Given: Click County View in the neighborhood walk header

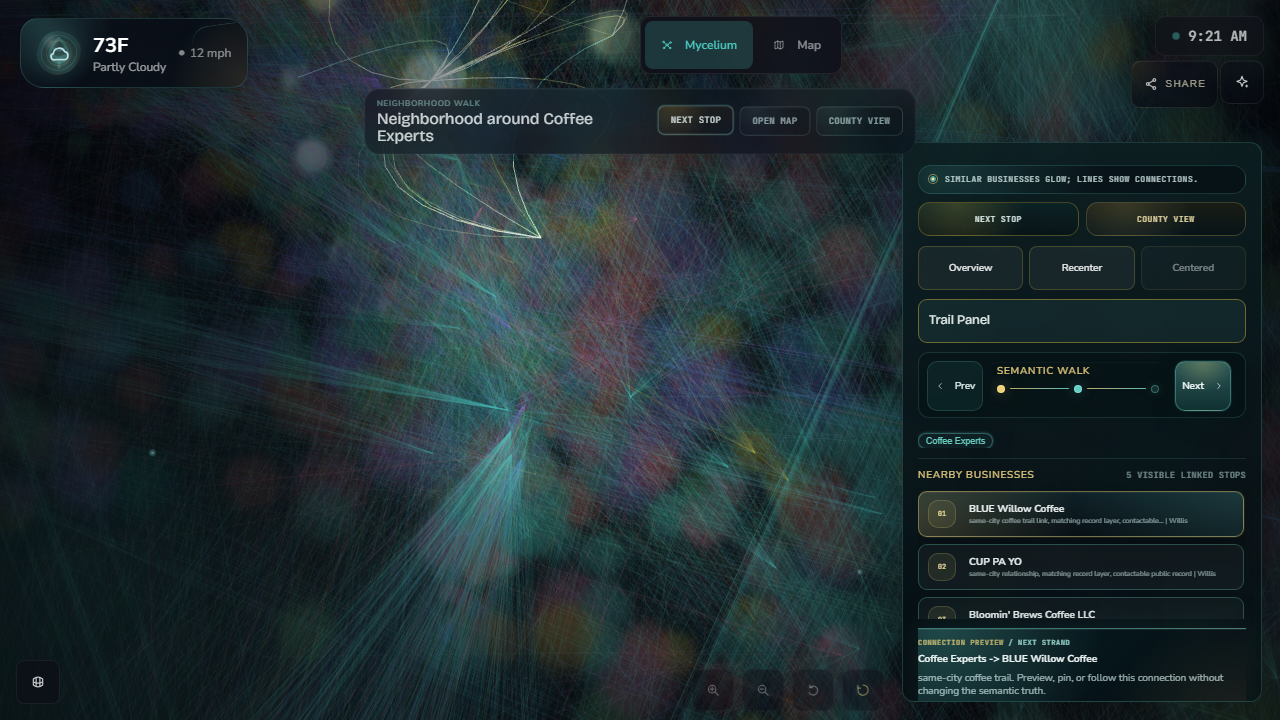Looking at the screenshot, I should pyautogui.click(x=859, y=121).
